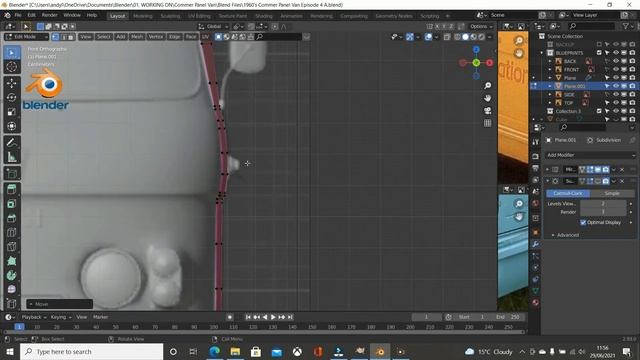The image size is (640, 360).
Task: Open the Render properties tab icon
Action: 536,157
